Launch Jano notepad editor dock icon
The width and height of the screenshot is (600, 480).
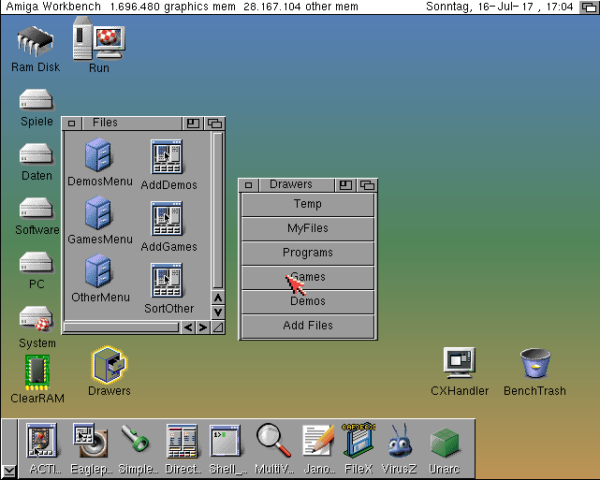[318, 440]
